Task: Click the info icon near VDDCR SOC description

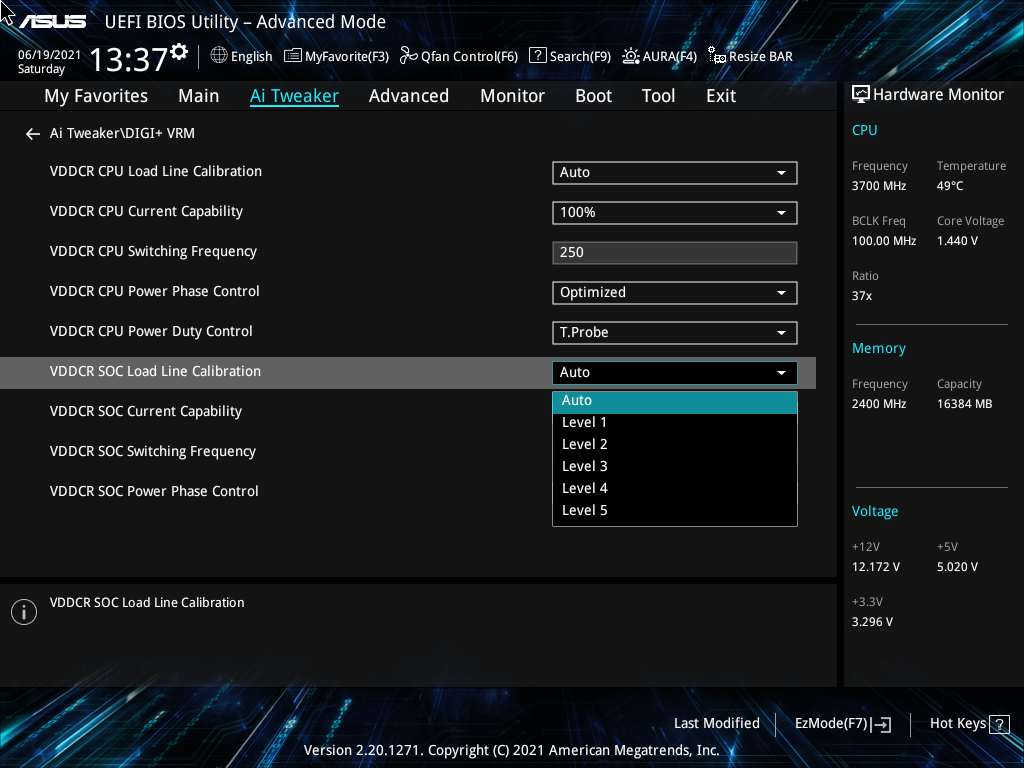Action: click(23, 611)
